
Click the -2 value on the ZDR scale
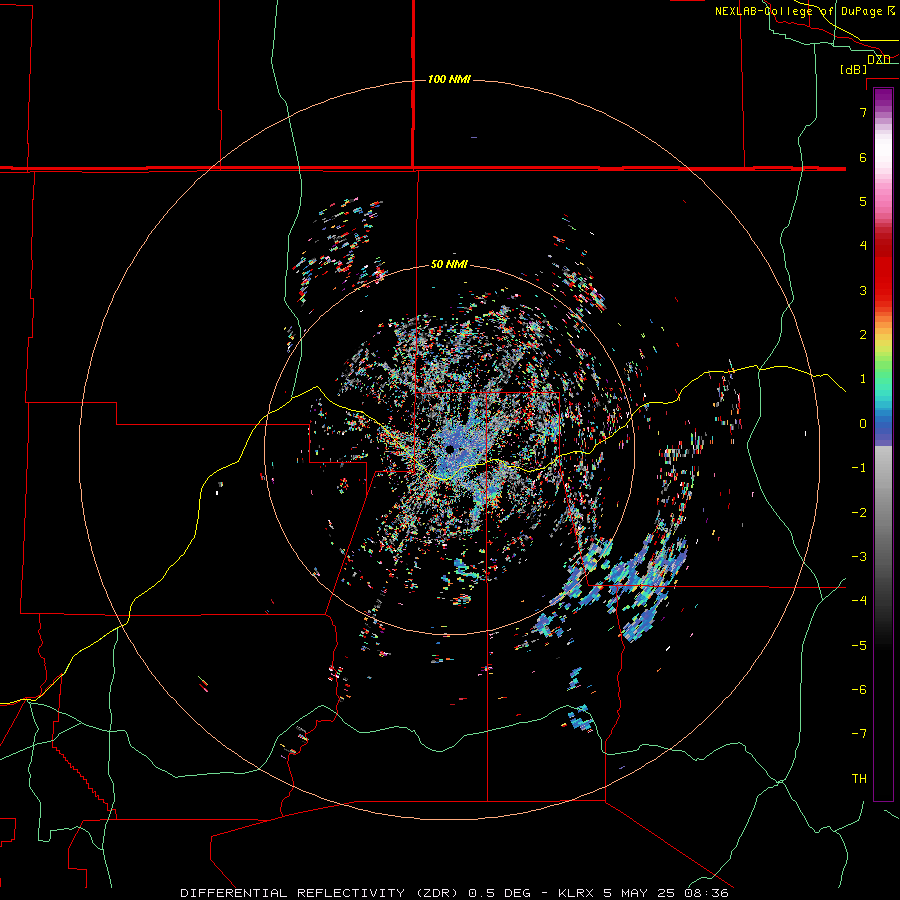click(x=859, y=513)
